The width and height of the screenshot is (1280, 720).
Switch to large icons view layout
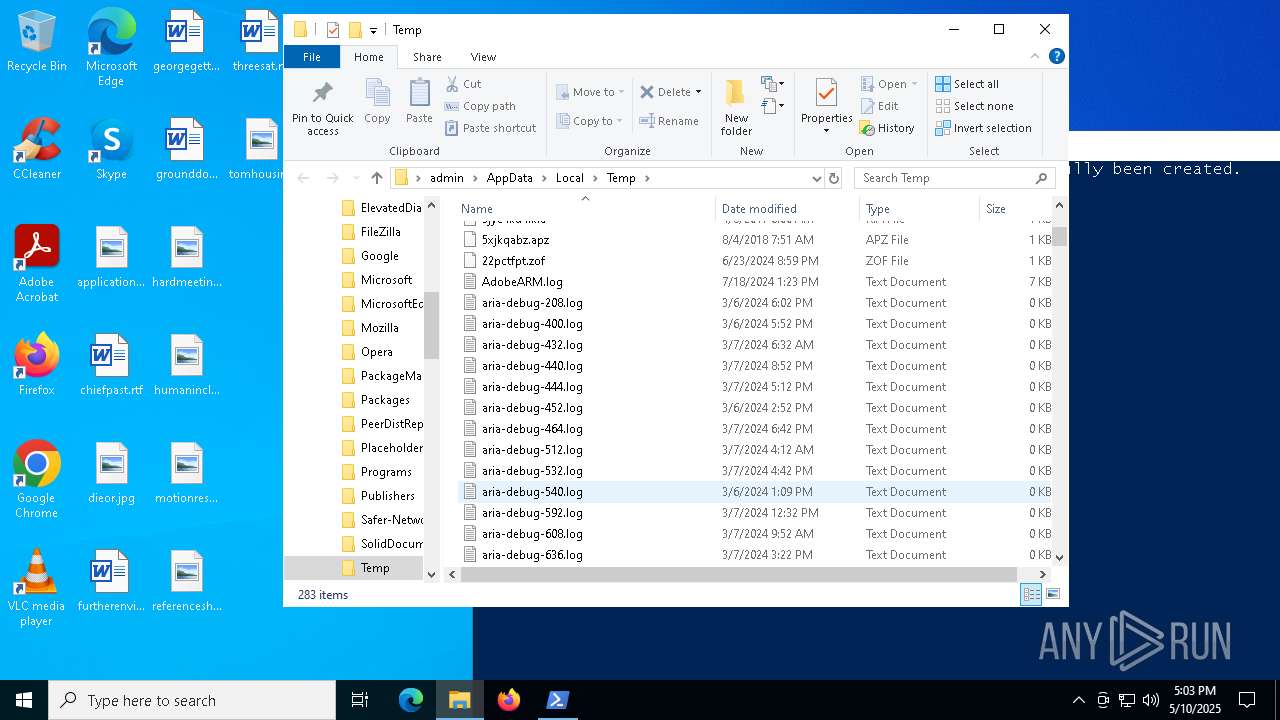(1052, 594)
